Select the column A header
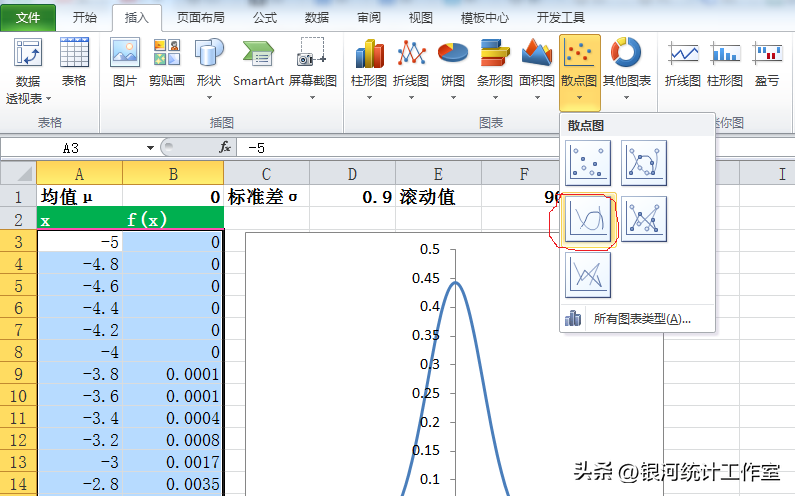The height and width of the screenshot is (496, 795). (79, 173)
